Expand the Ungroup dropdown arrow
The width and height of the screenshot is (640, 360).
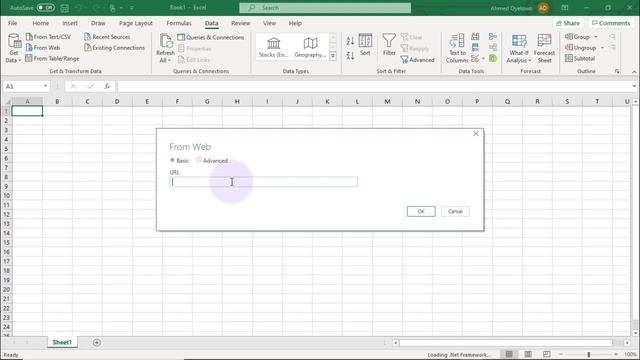click(602, 48)
